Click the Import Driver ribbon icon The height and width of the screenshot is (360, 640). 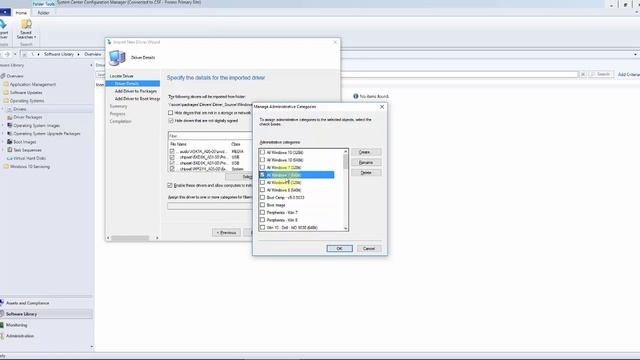[3, 24]
